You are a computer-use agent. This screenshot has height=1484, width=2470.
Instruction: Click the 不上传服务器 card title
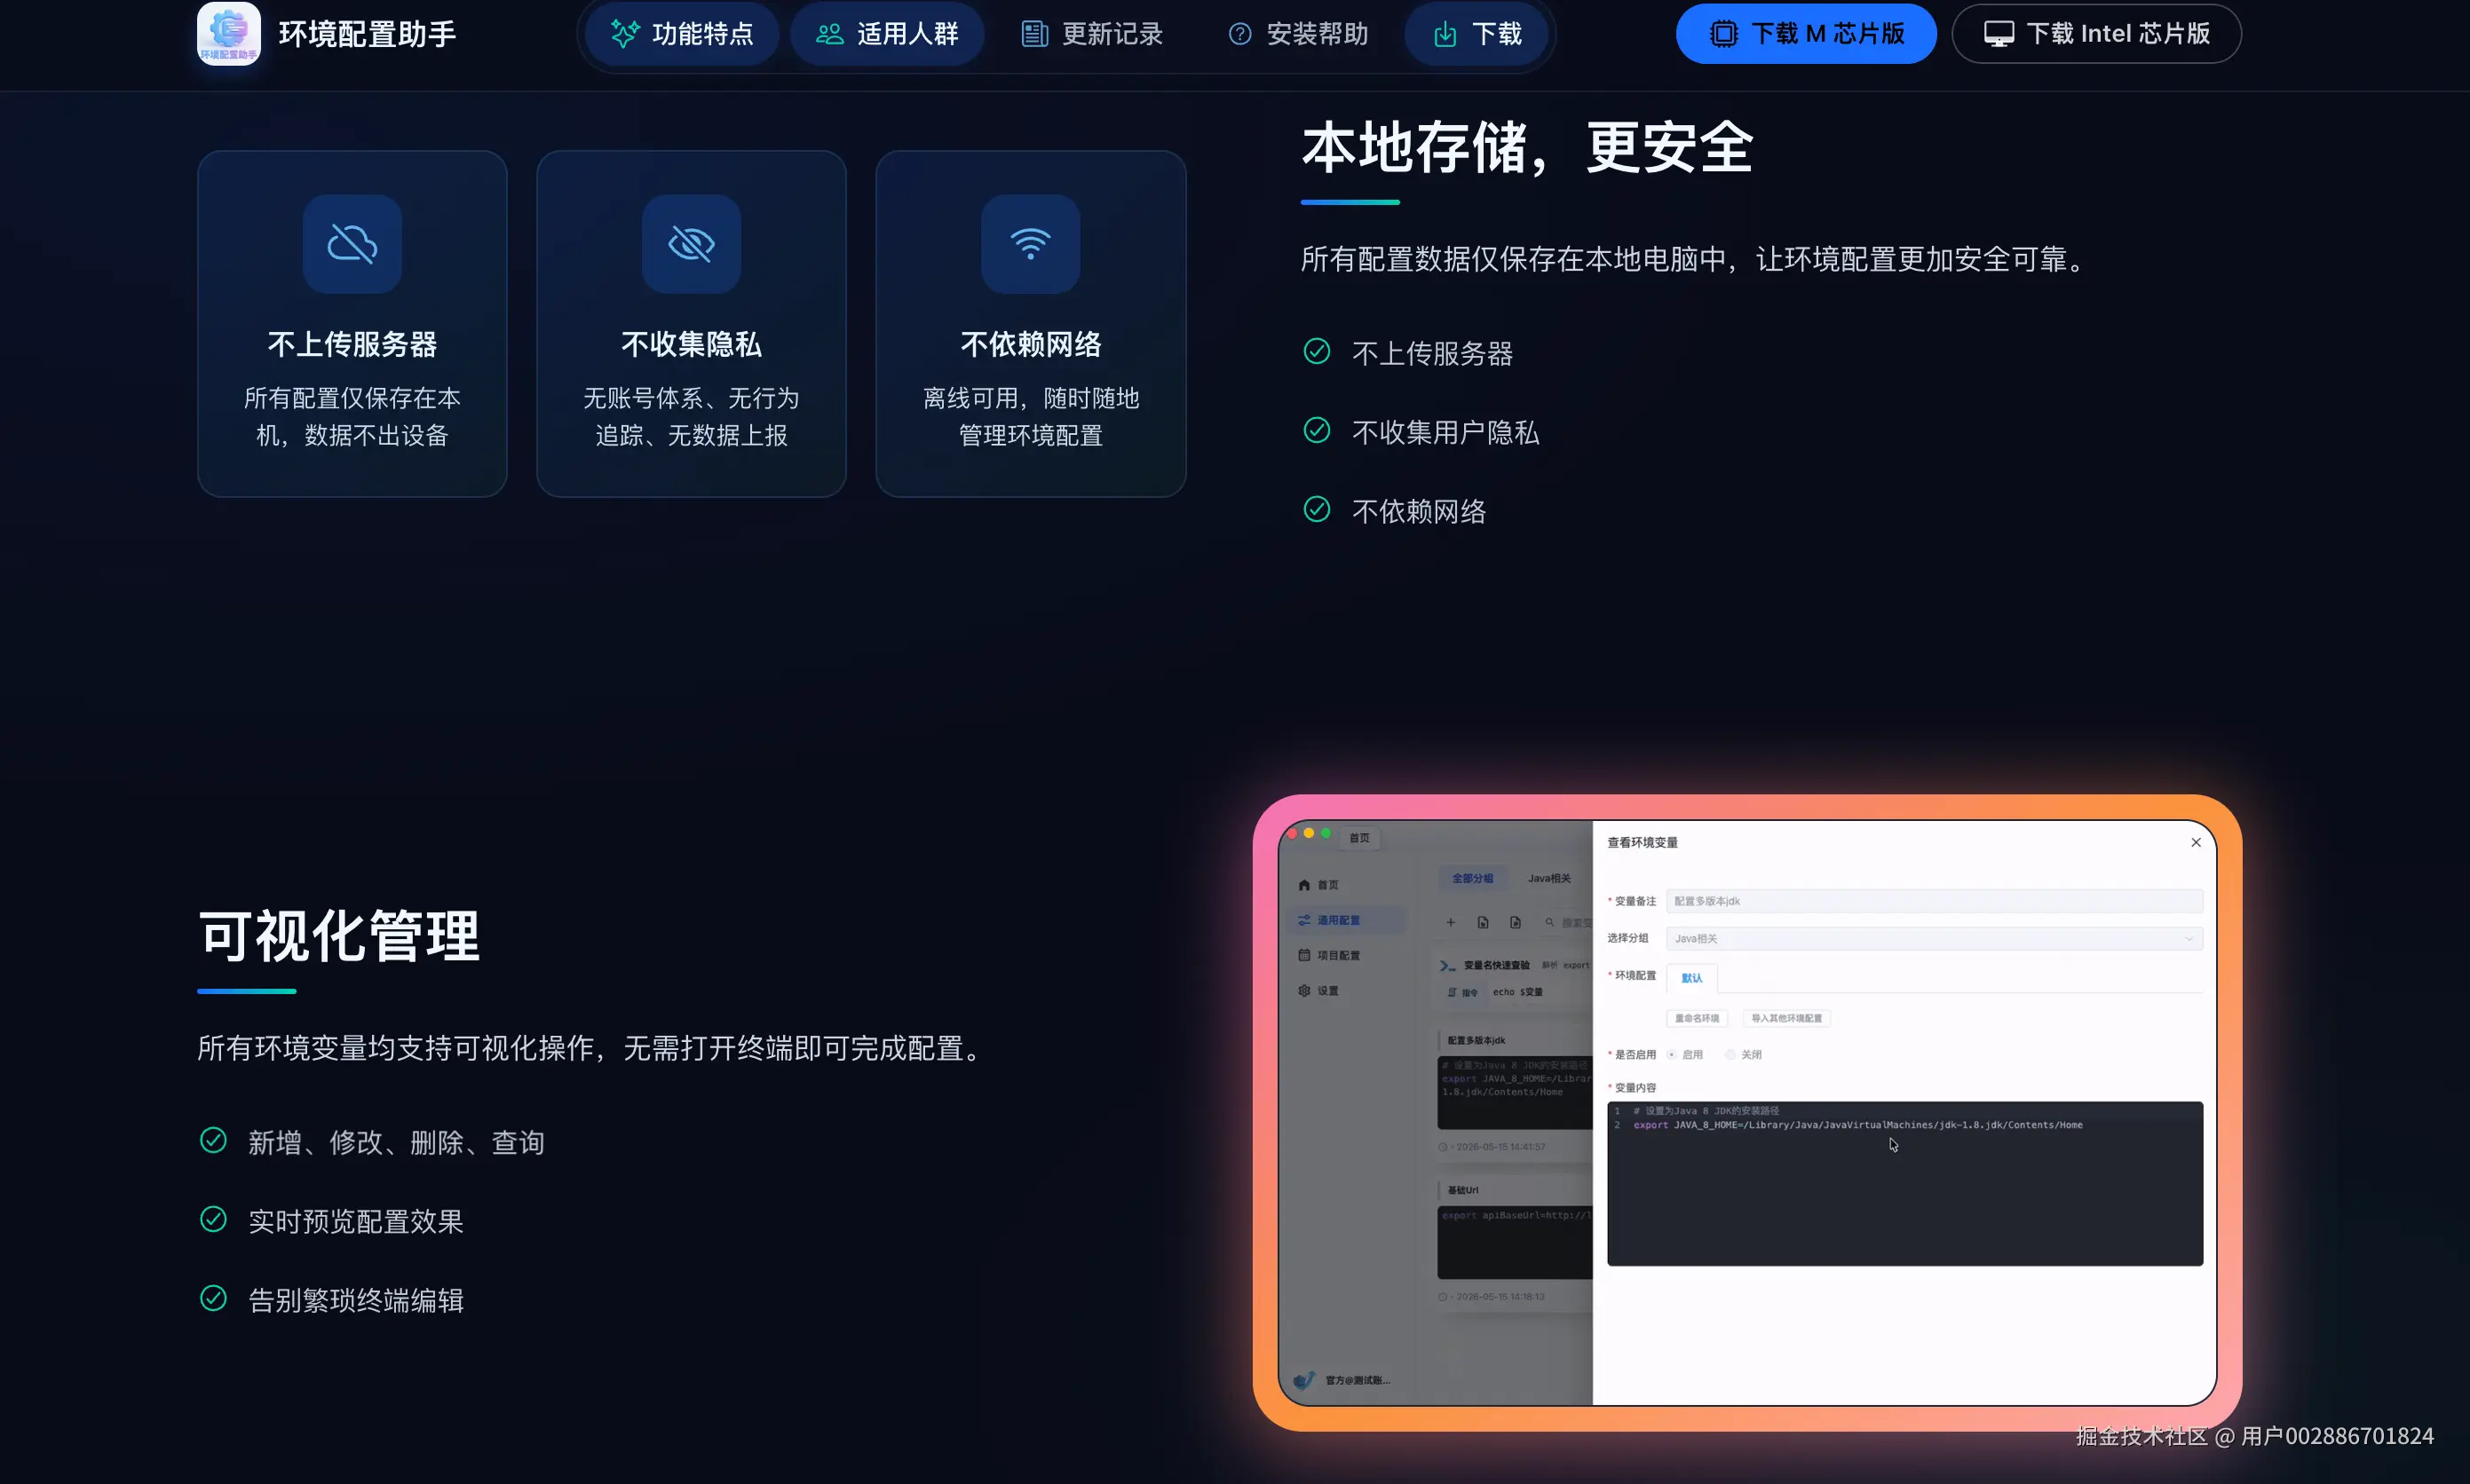click(352, 345)
